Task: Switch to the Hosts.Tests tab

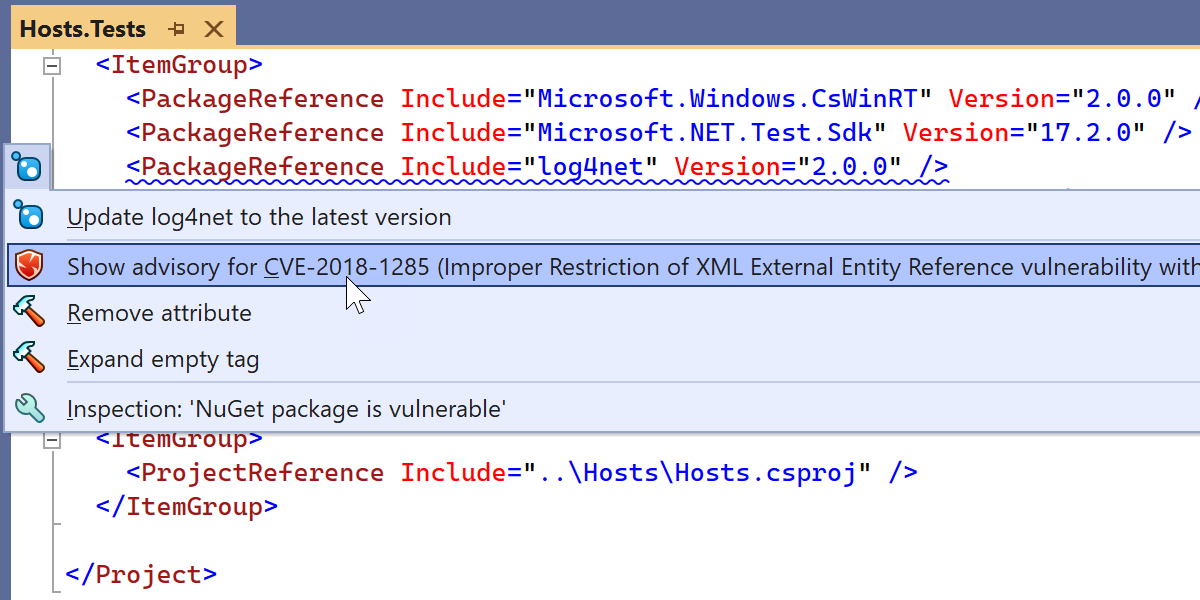Action: (83, 29)
